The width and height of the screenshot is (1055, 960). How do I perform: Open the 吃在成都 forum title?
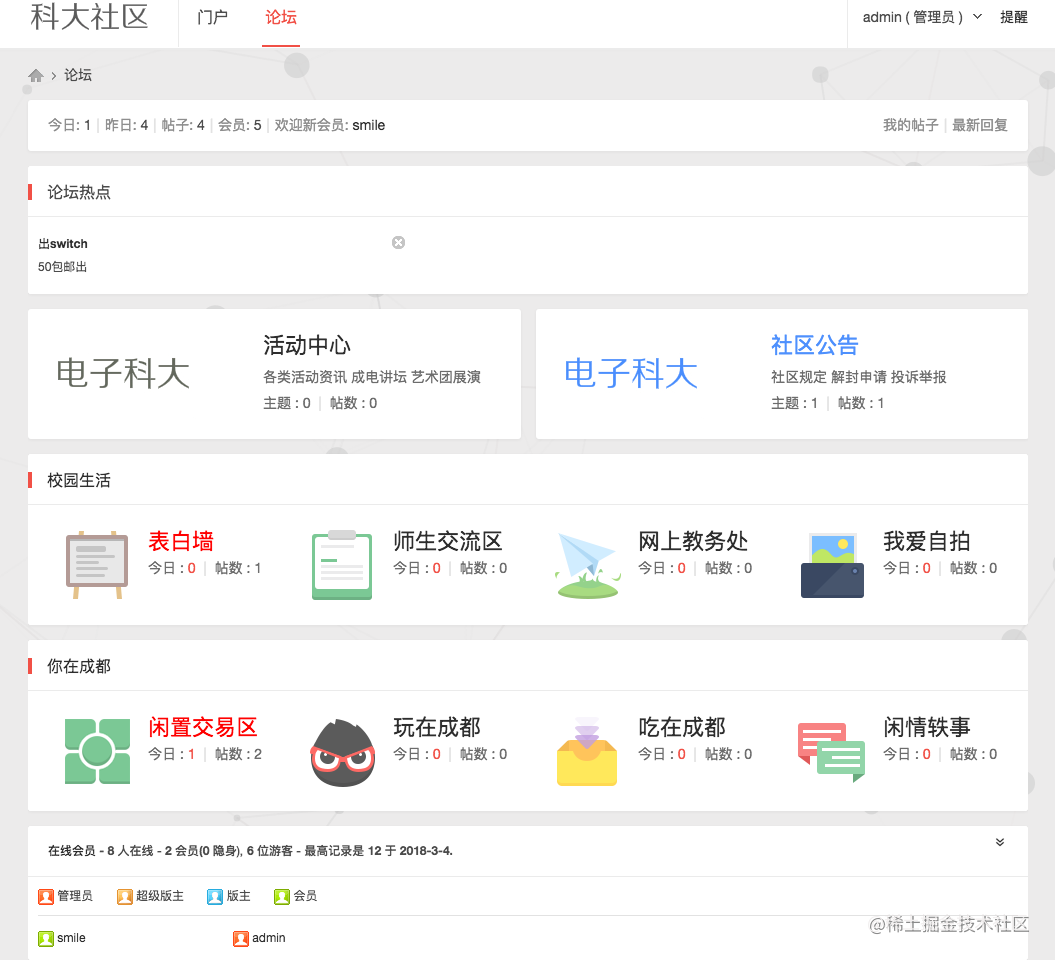[682, 727]
